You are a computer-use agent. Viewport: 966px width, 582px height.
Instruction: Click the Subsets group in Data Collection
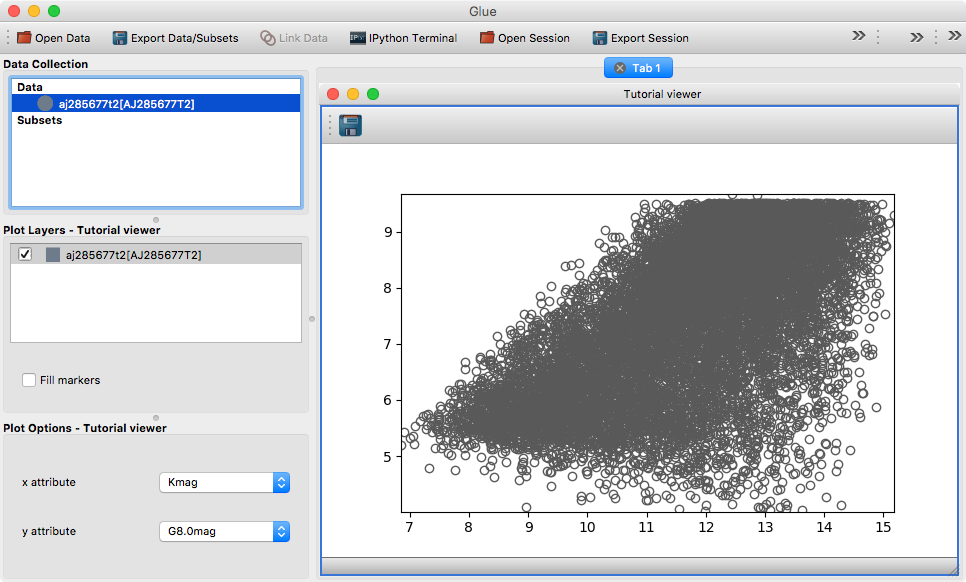(x=40, y=120)
